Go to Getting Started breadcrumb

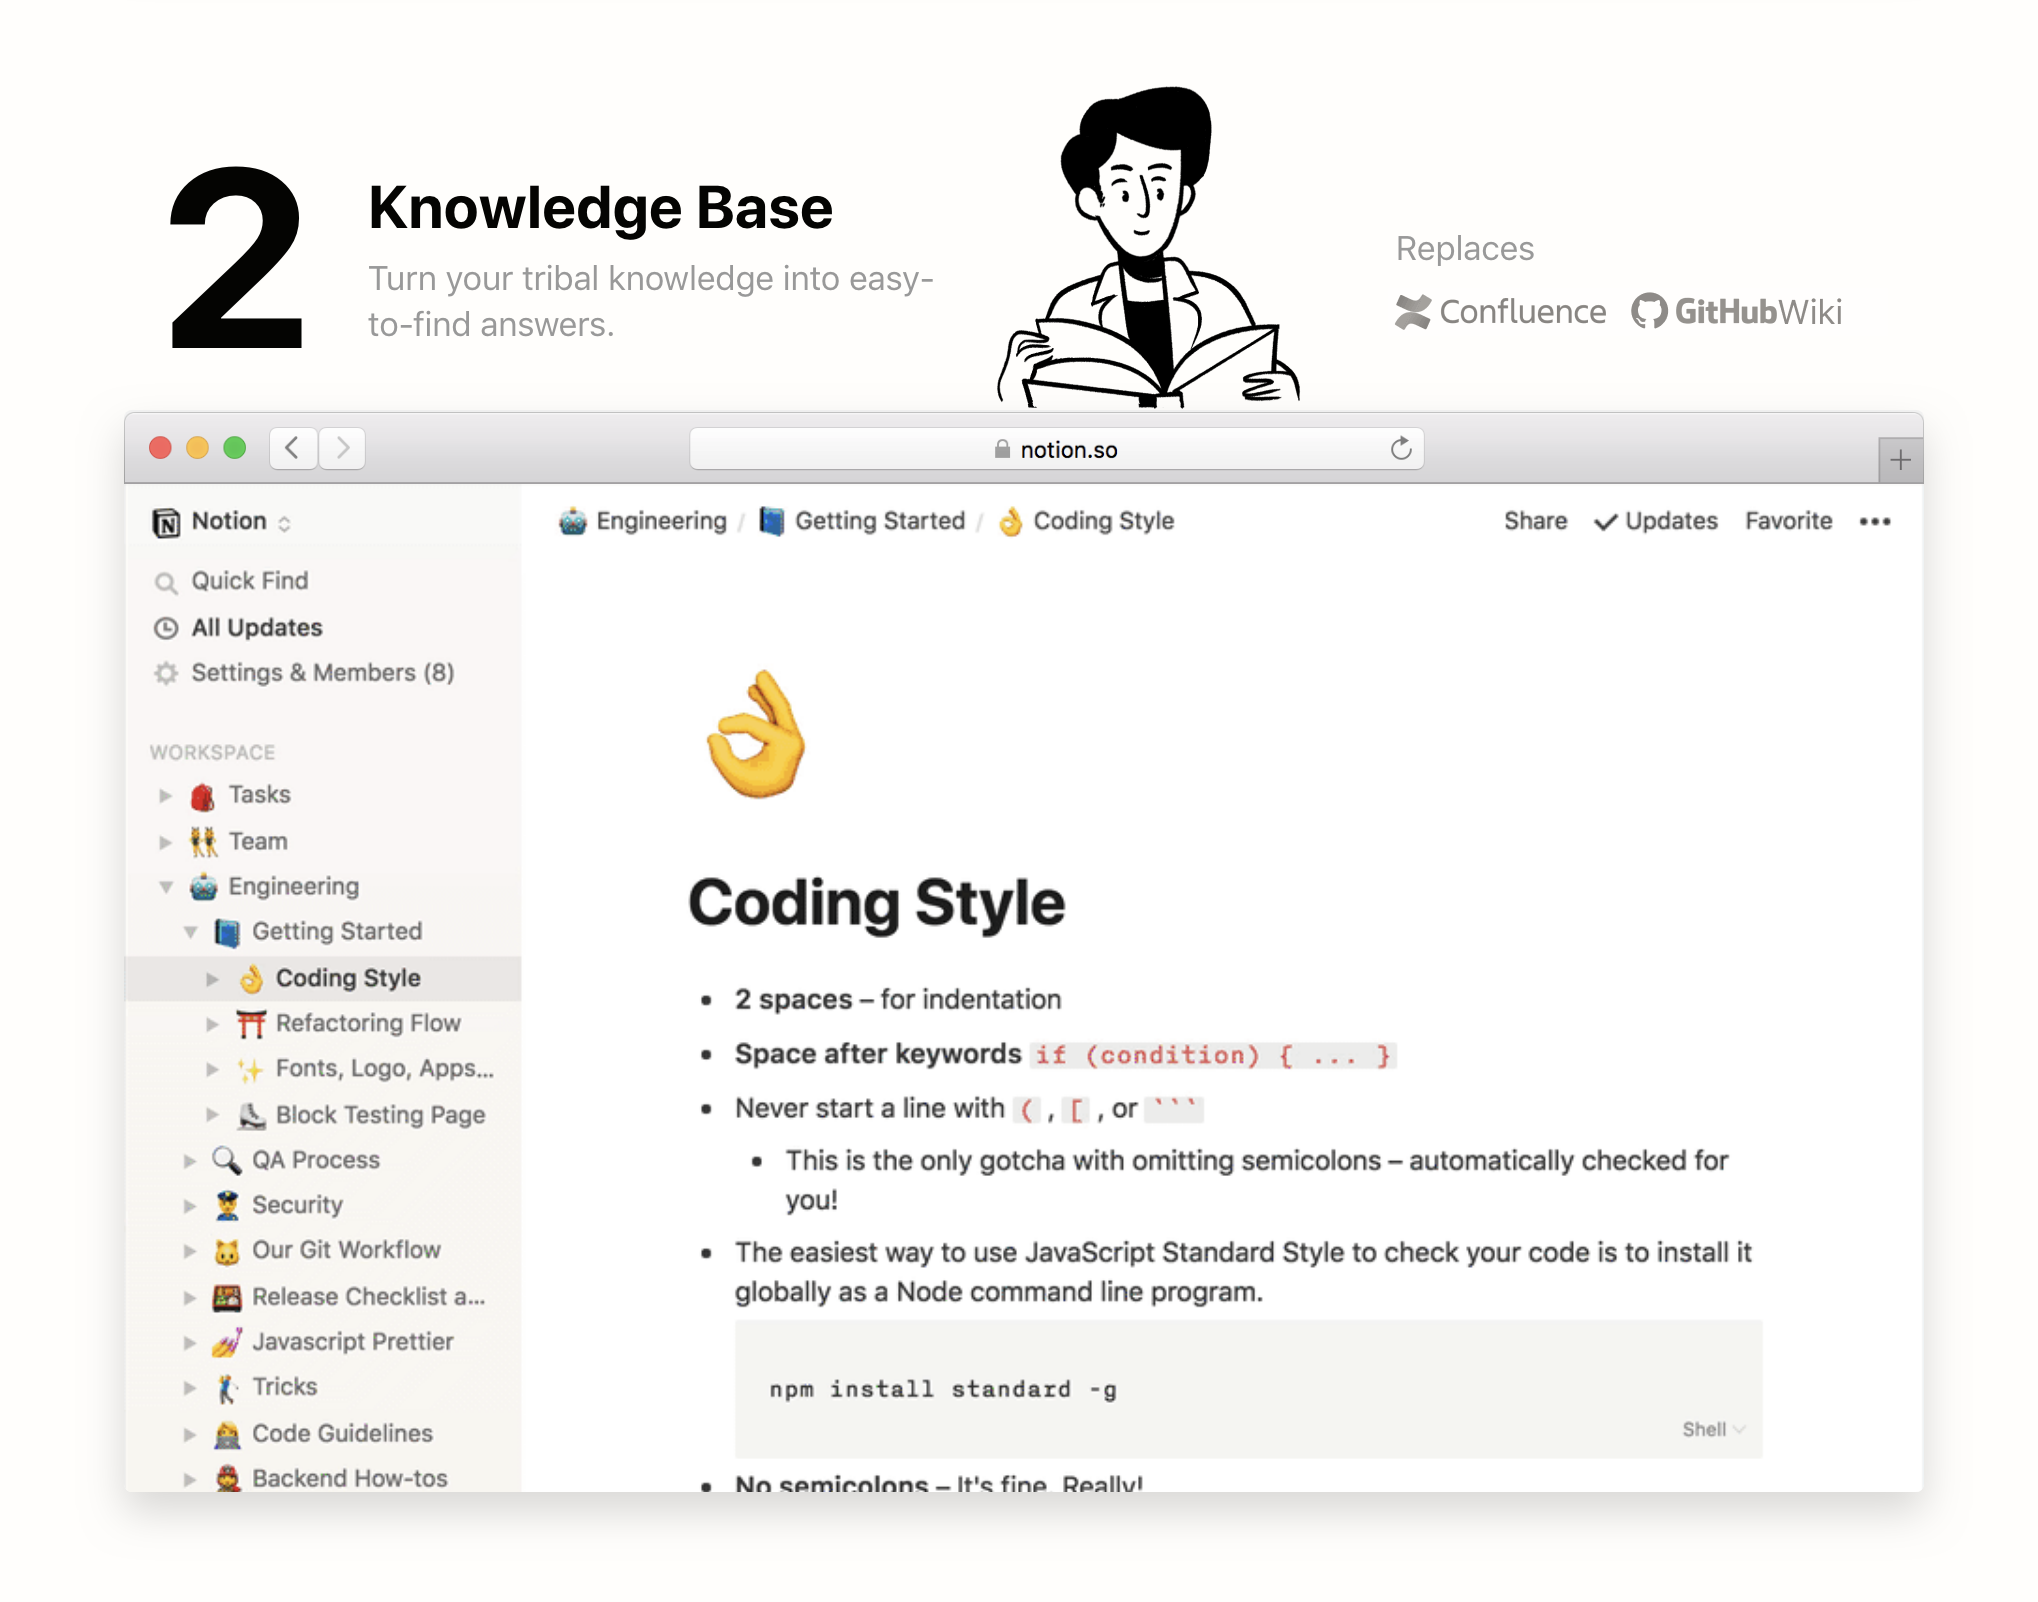pos(878,521)
